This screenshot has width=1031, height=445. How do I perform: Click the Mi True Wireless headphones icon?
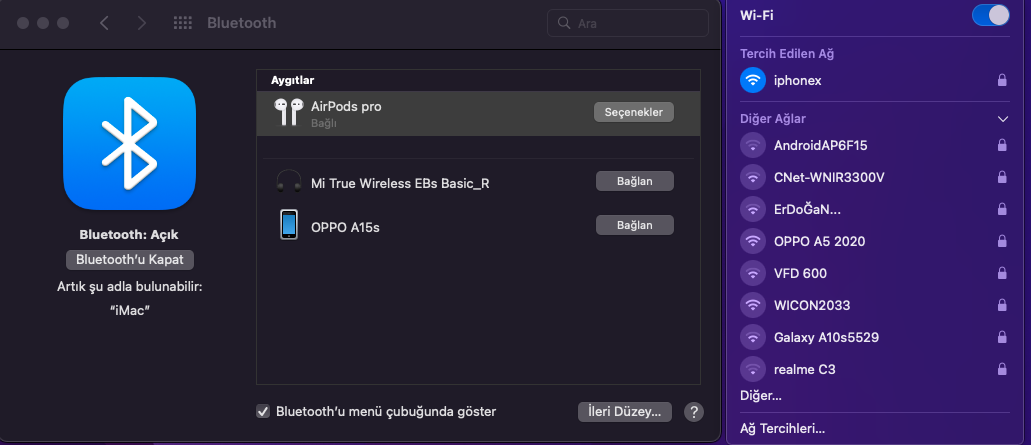coord(289,181)
